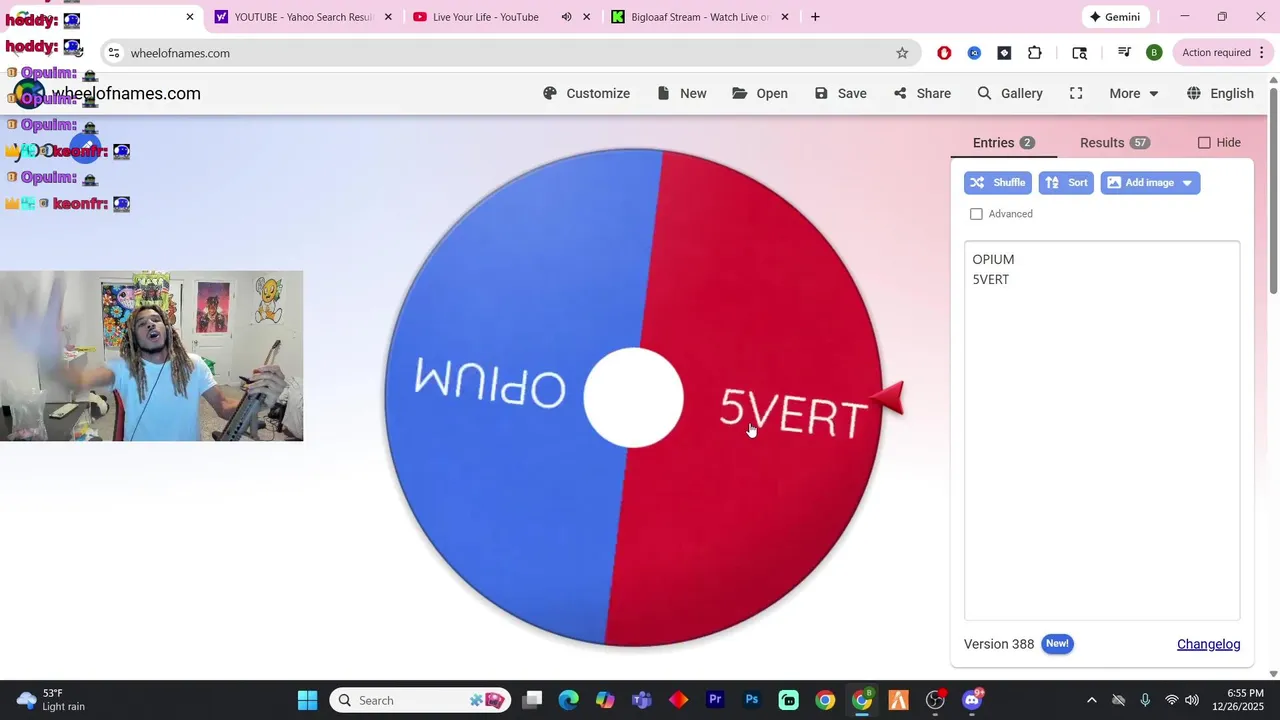1280x720 pixels.
Task: Open the Gallery search
Action: pos(1010,93)
